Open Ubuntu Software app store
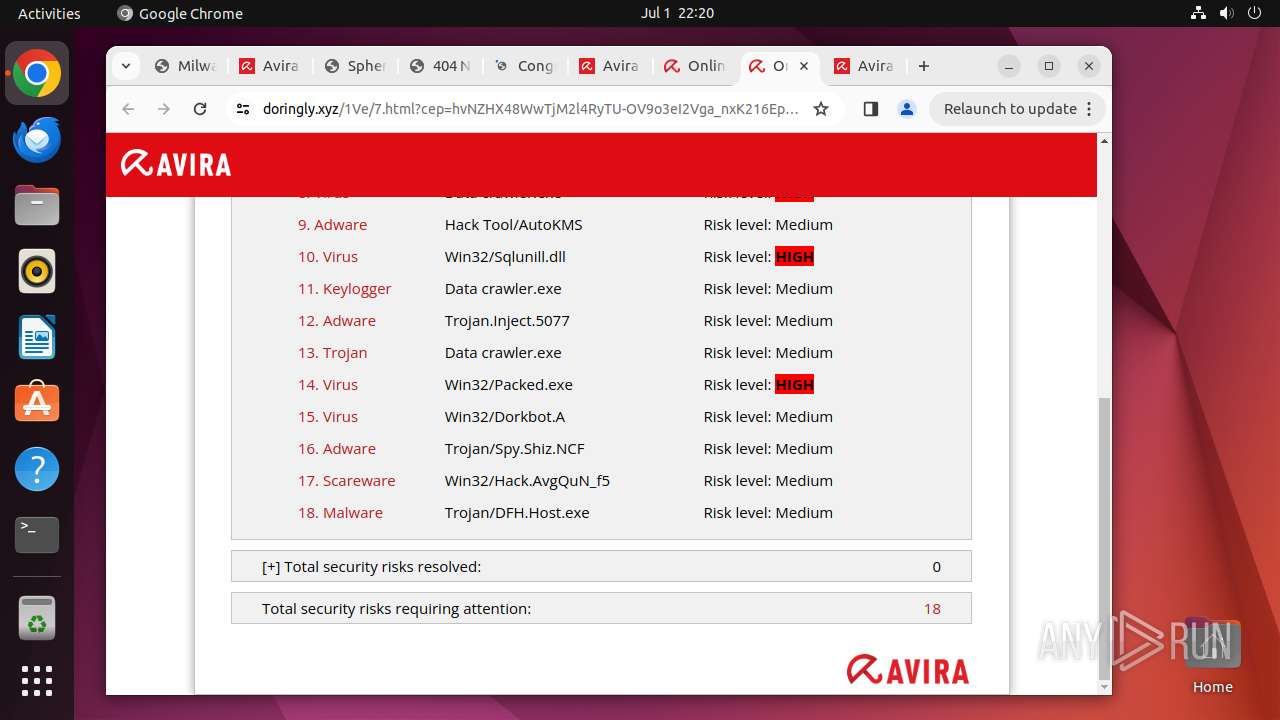 37,403
